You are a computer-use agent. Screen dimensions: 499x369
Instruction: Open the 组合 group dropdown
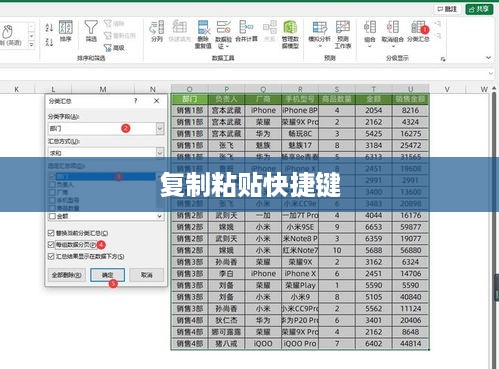click(x=370, y=34)
